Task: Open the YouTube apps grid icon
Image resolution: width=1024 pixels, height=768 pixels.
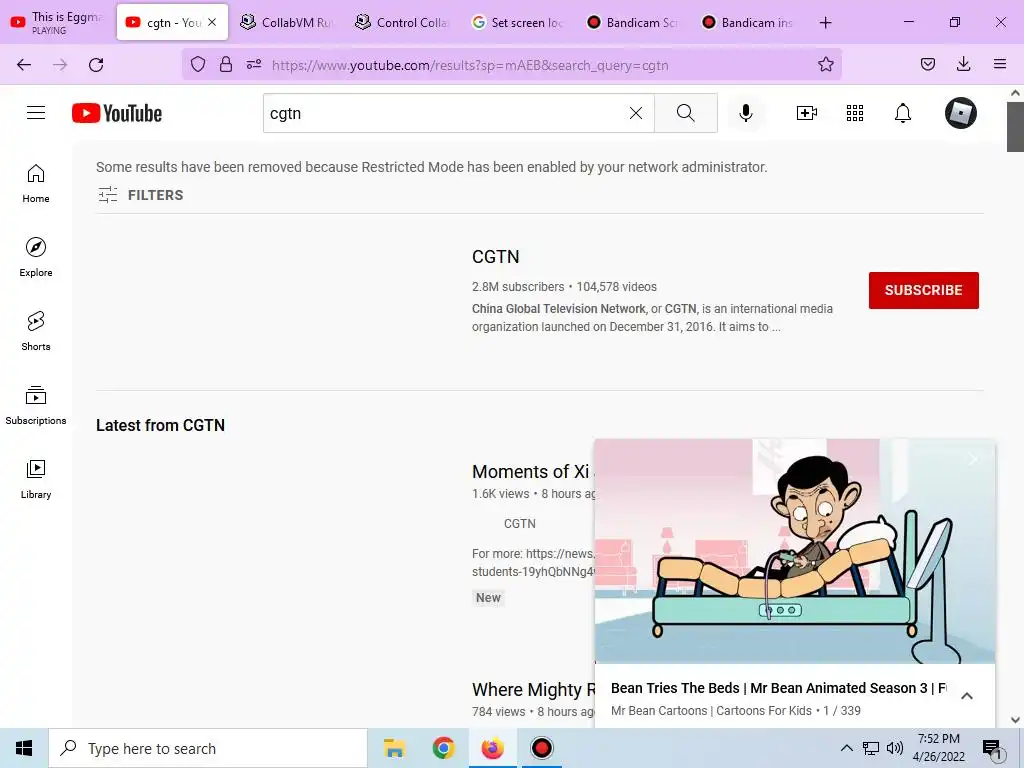Action: pos(855,113)
